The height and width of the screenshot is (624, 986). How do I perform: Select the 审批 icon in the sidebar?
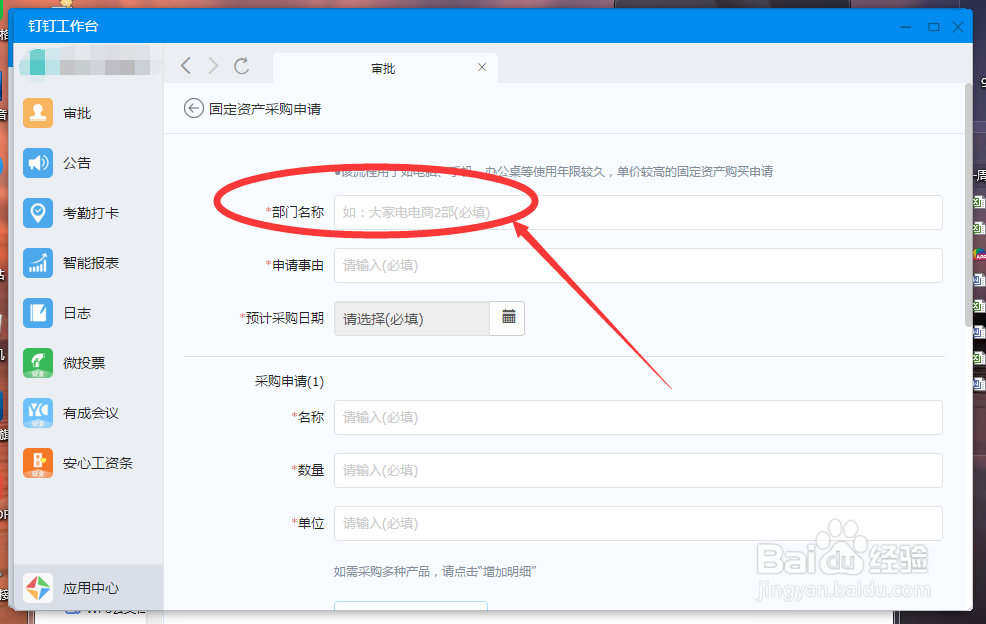(x=38, y=113)
